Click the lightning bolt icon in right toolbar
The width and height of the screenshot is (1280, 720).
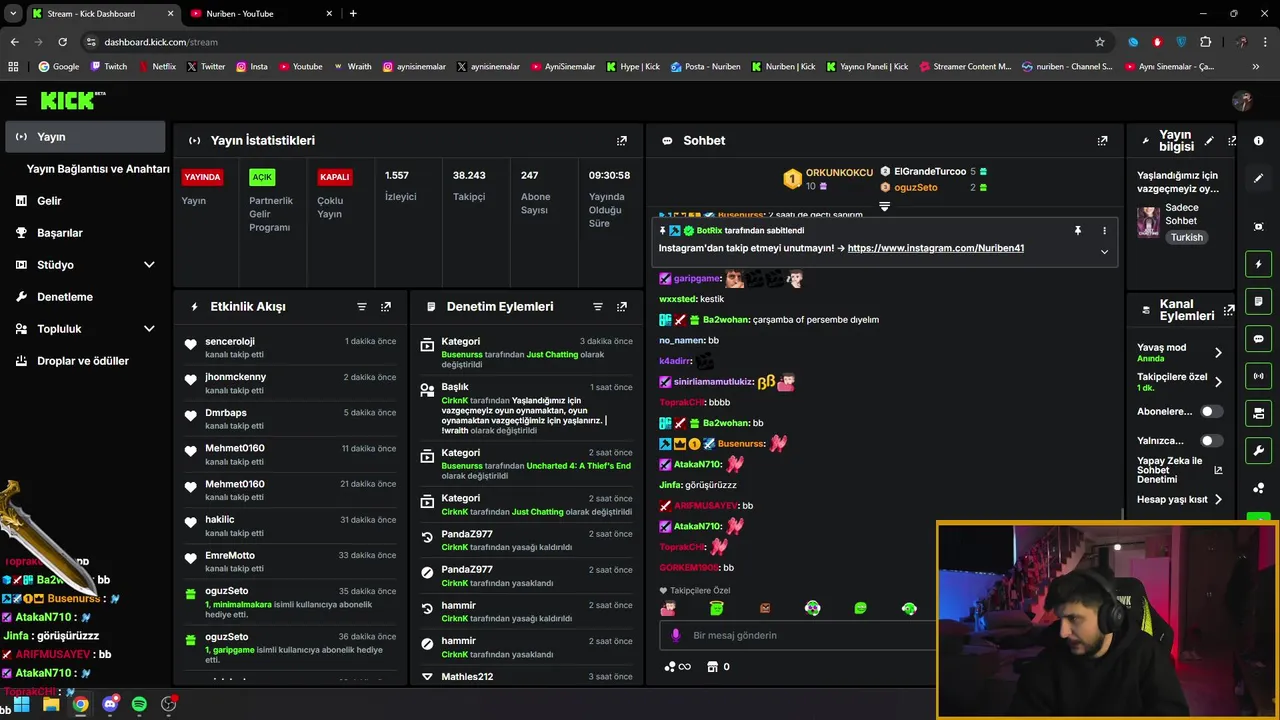point(1259,264)
